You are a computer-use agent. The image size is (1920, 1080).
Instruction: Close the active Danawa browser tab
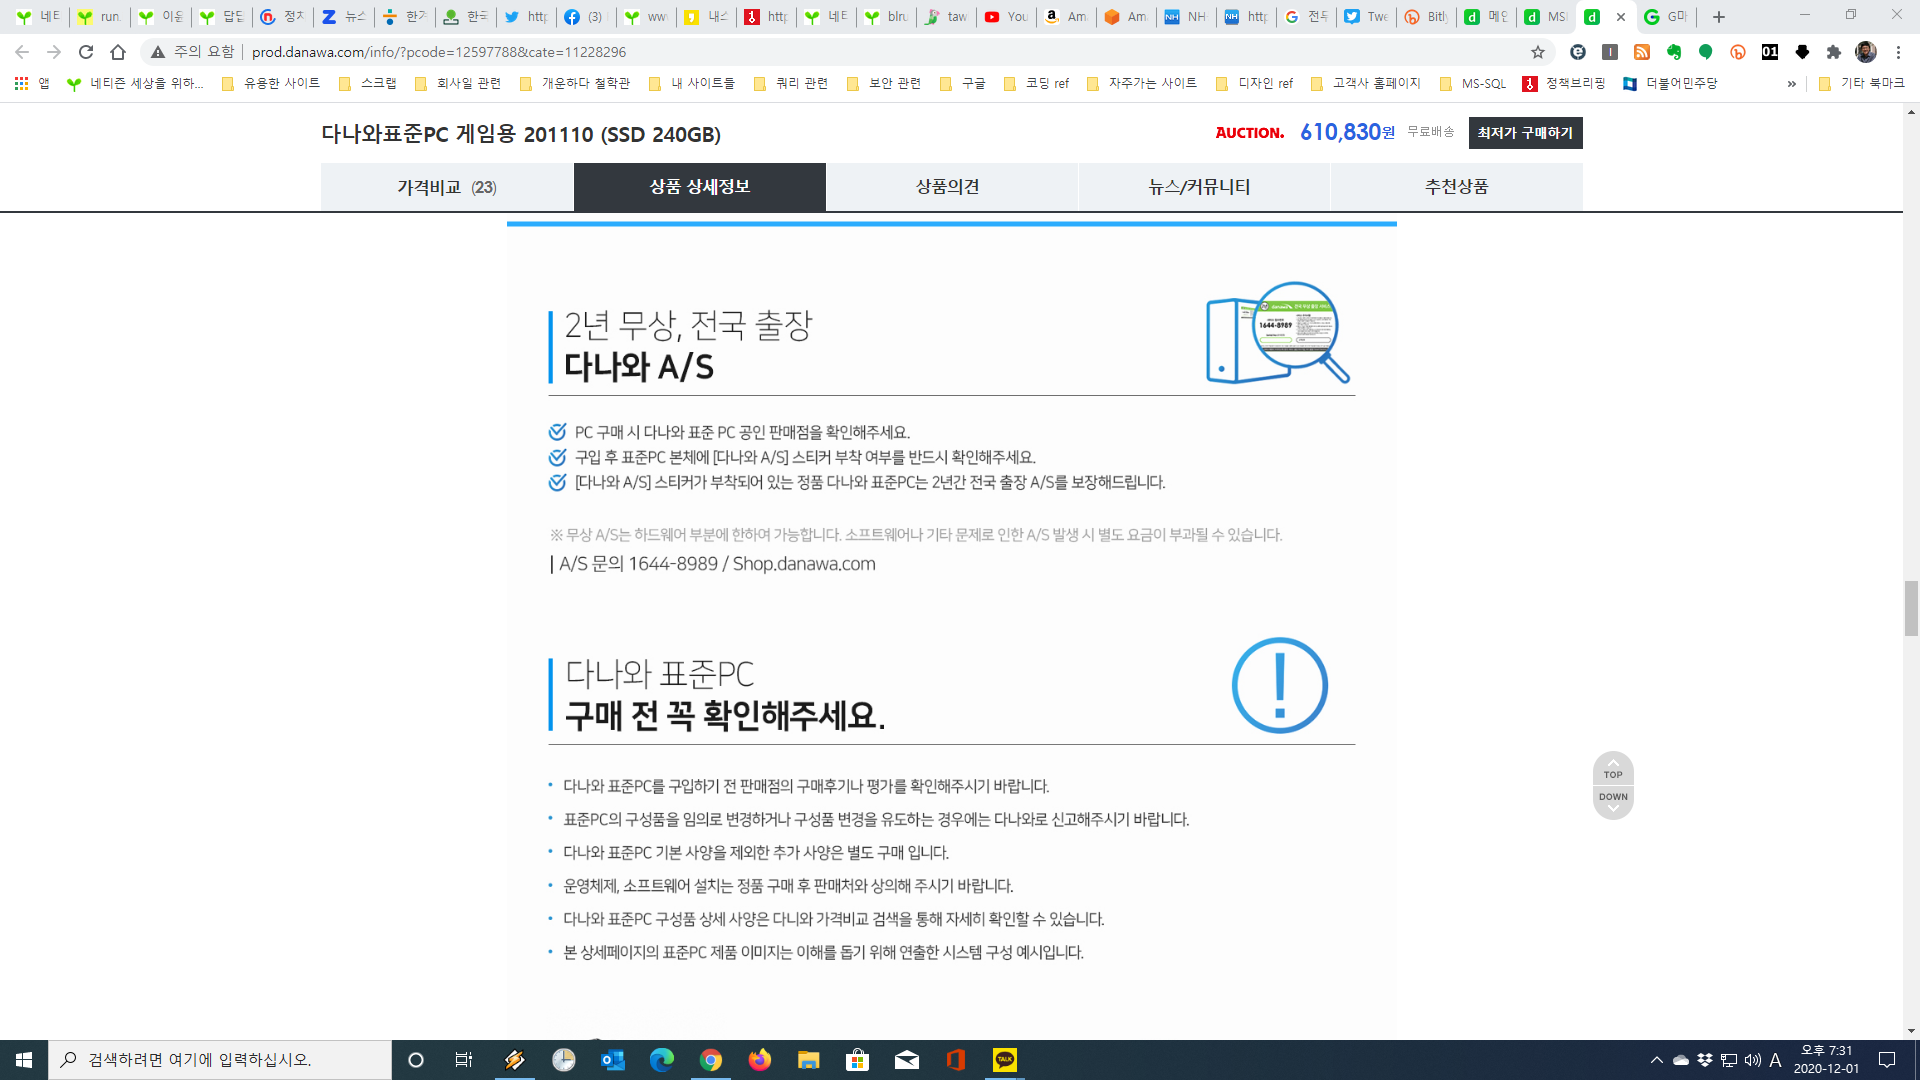click(1621, 17)
